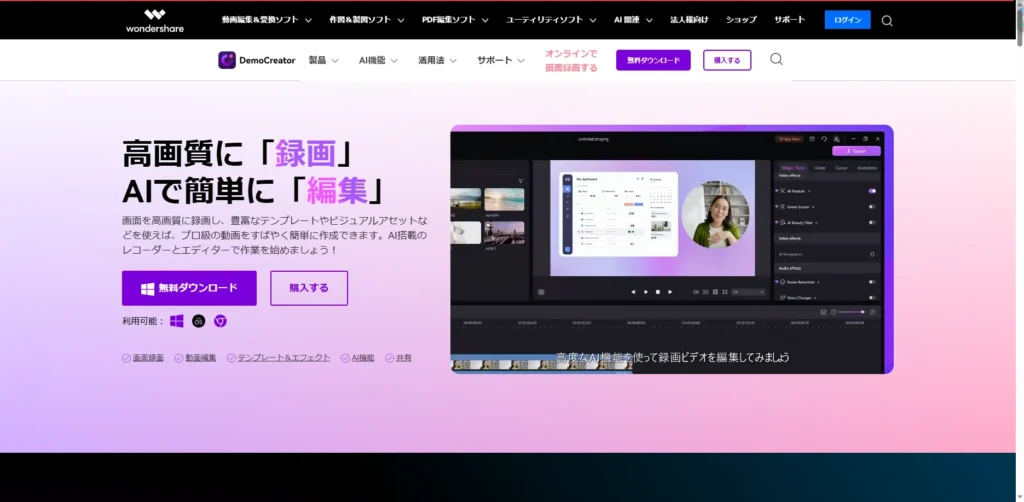Click the DemoCreator product logo icon
The height and width of the screenshot is (502, 1024).
point(227,60)
